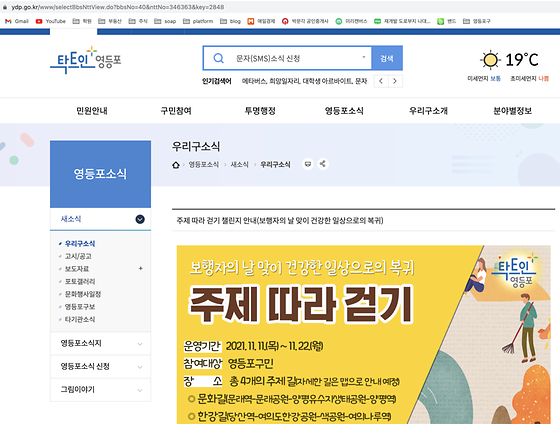Click the print icon

click(x=308, y=164)
